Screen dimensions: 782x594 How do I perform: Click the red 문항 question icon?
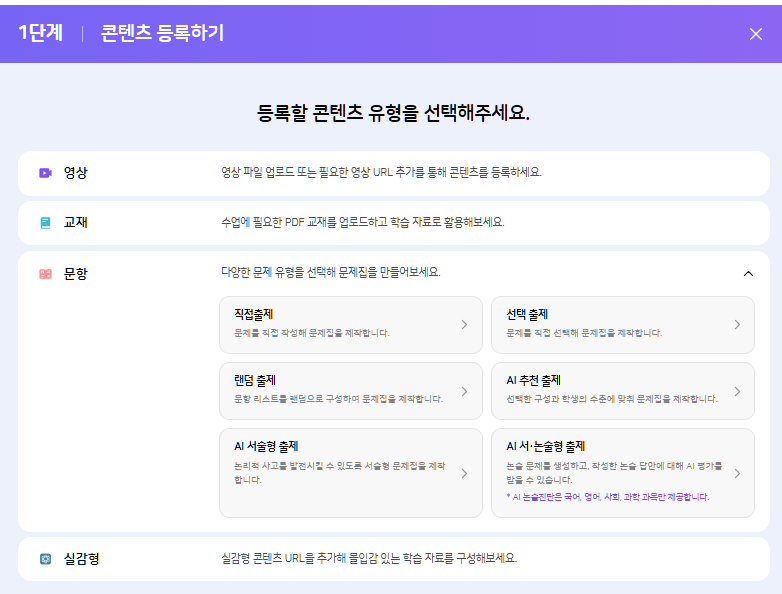point(45,274)
